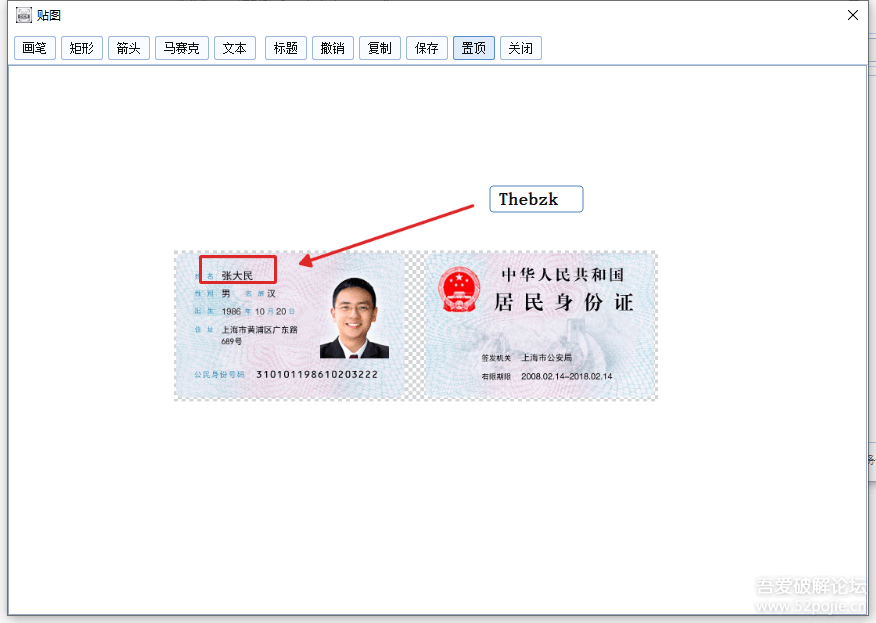Close the 贴图 window with X

853,15
